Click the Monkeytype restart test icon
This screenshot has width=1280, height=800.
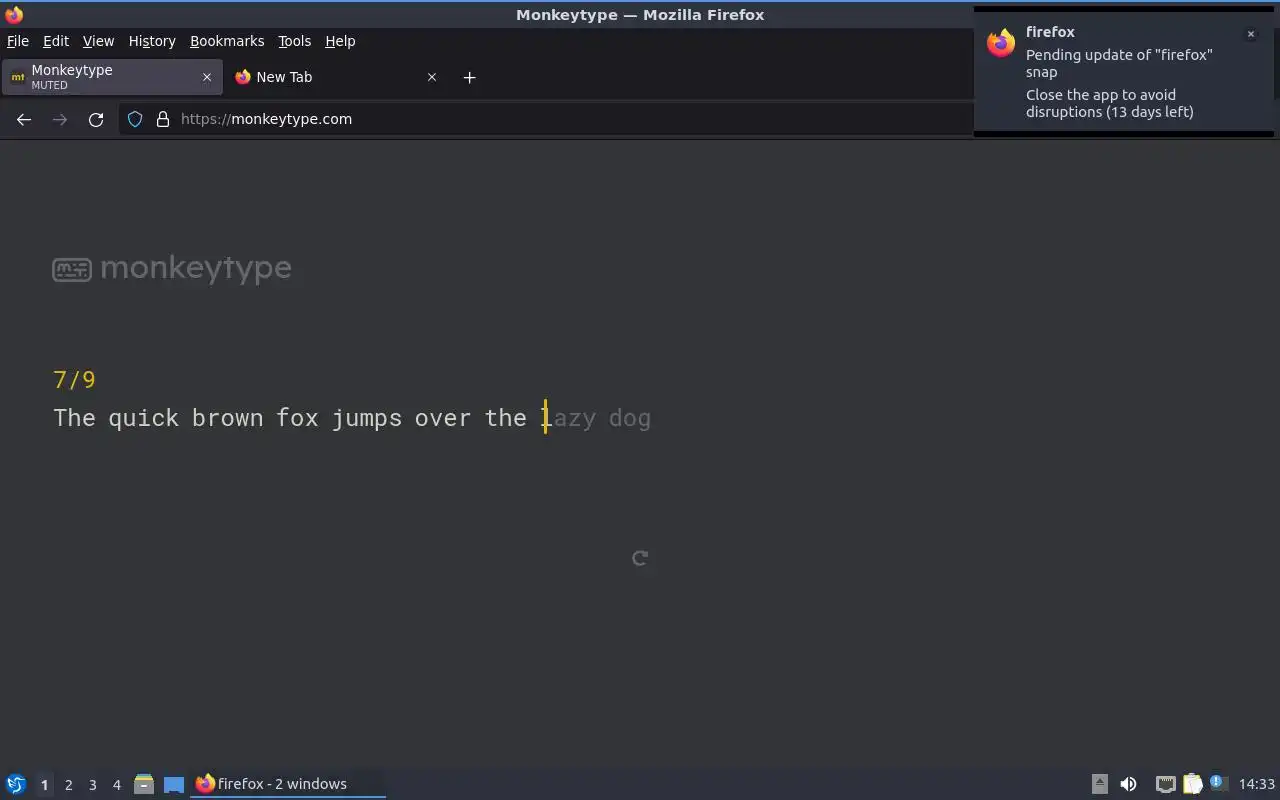coord(640,558)
